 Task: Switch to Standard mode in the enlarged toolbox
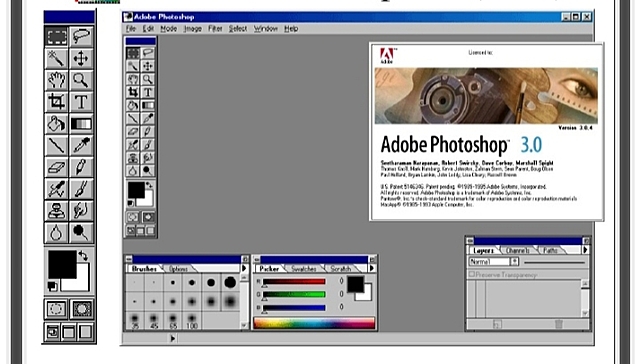[x=56, y=309]
